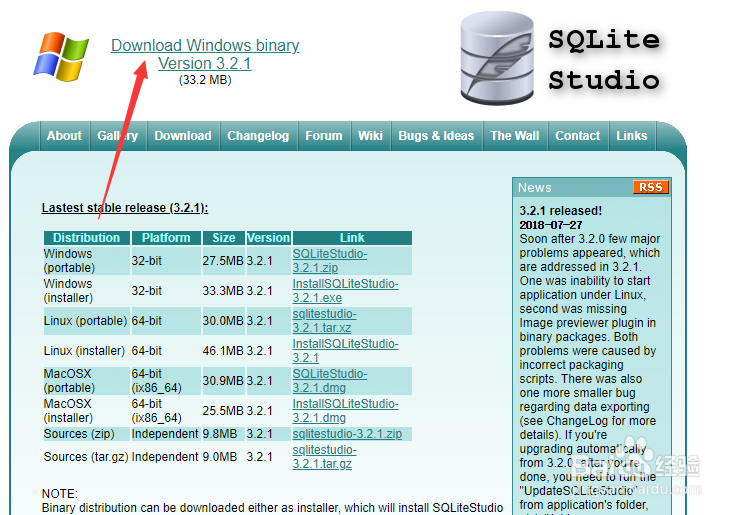Click the 30.9MB size cell
743x515 pixels.
pos(223,380)
